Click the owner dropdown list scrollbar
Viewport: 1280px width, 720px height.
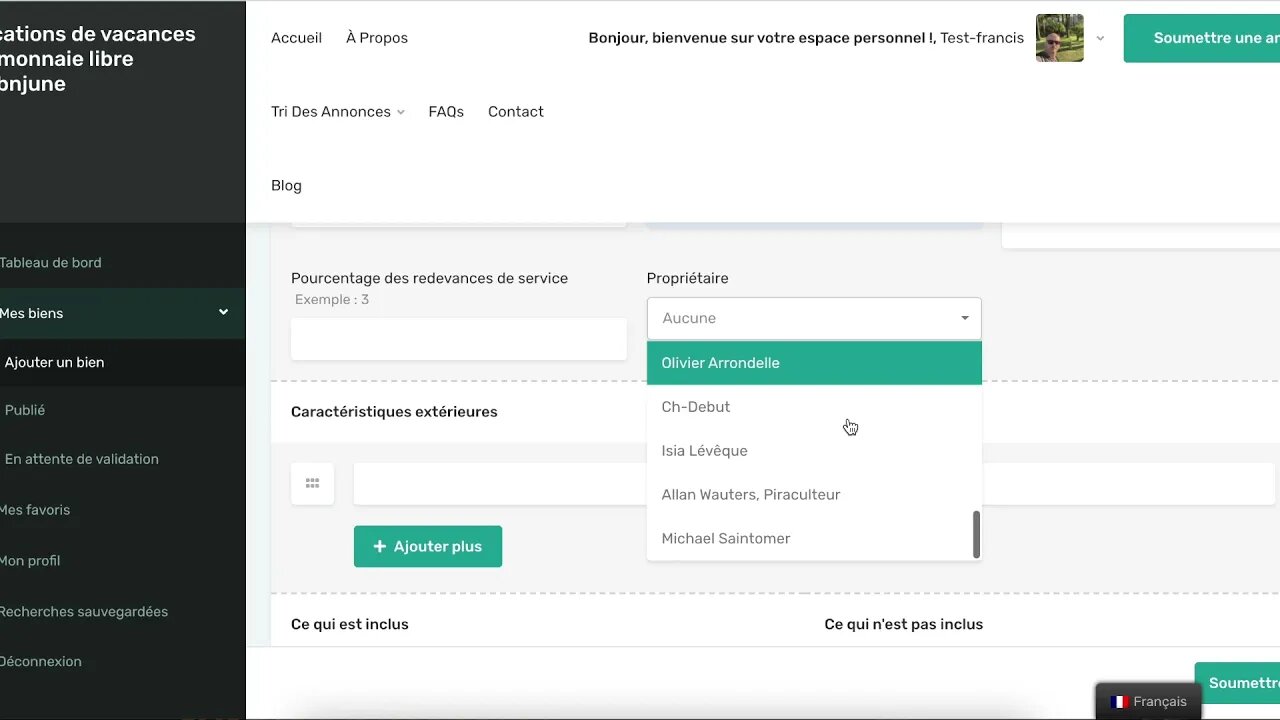(x=976, y=535)
